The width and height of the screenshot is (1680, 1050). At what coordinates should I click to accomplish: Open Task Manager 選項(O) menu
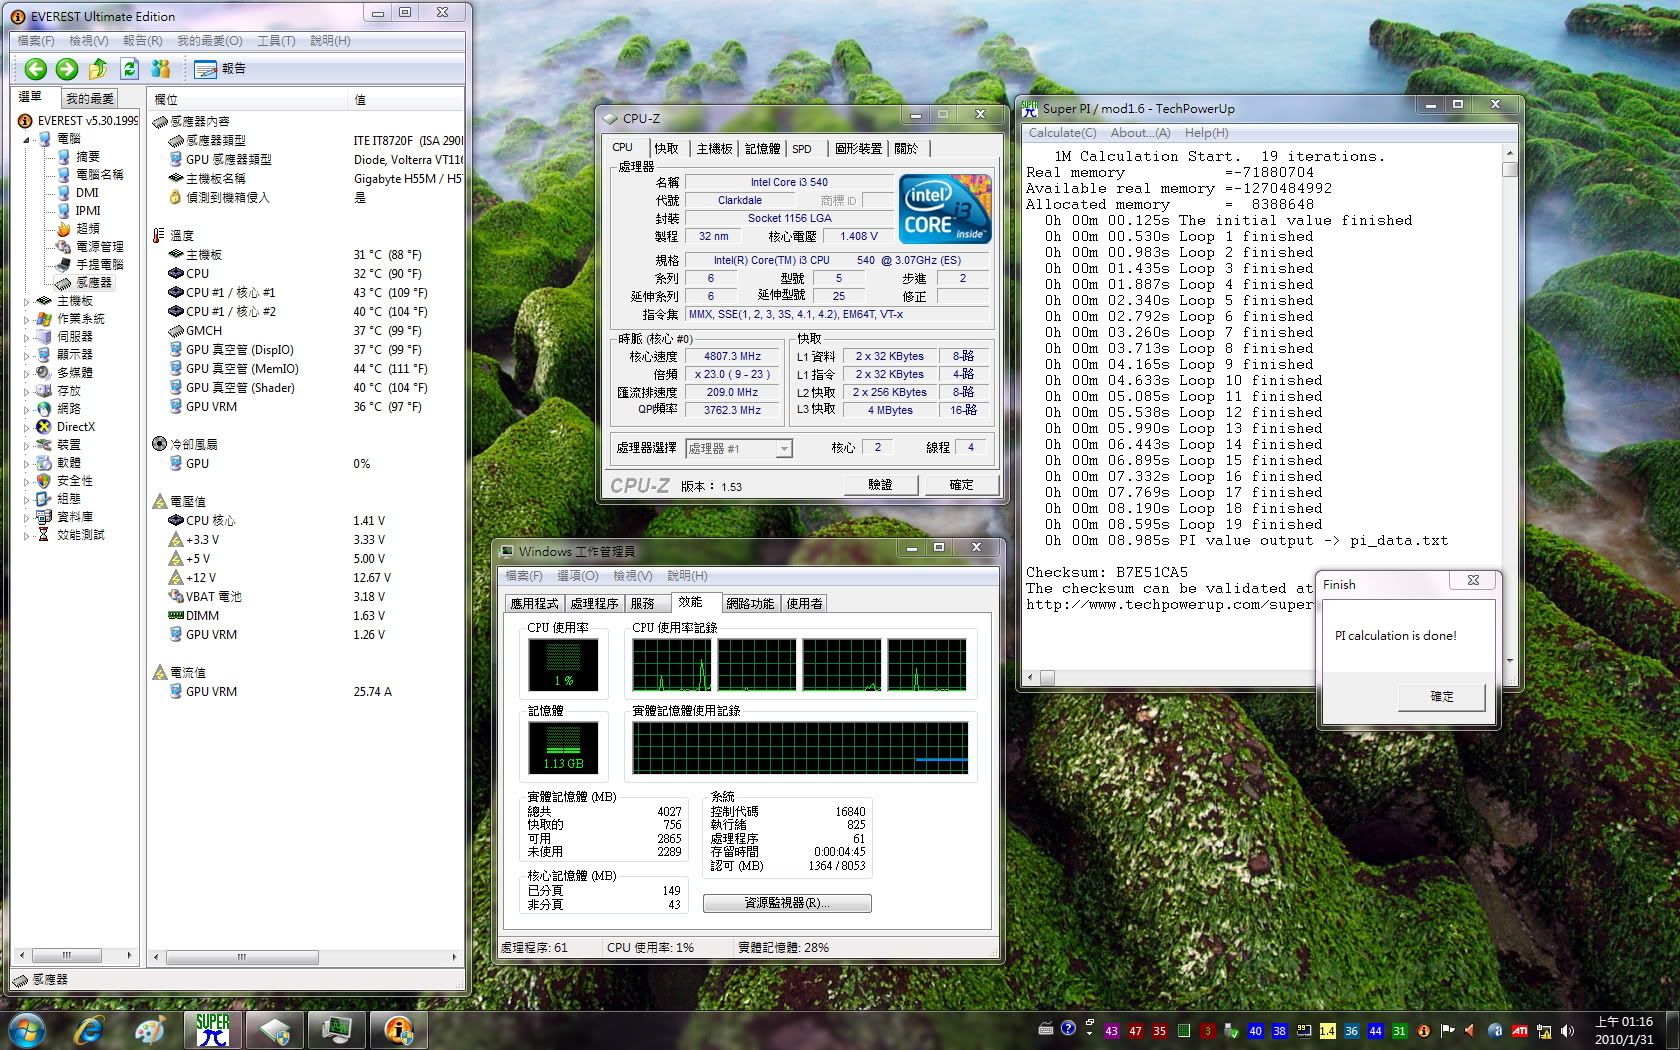[x=577, y=576]
